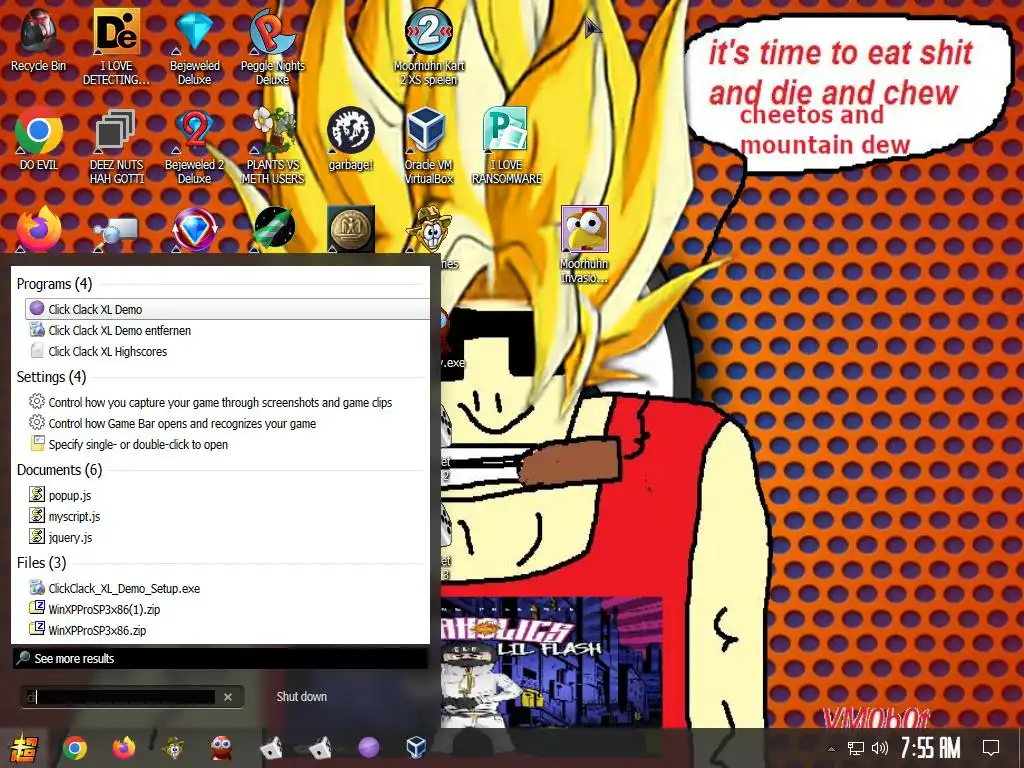Click See more results link
1024x768 pixels.
74,658
